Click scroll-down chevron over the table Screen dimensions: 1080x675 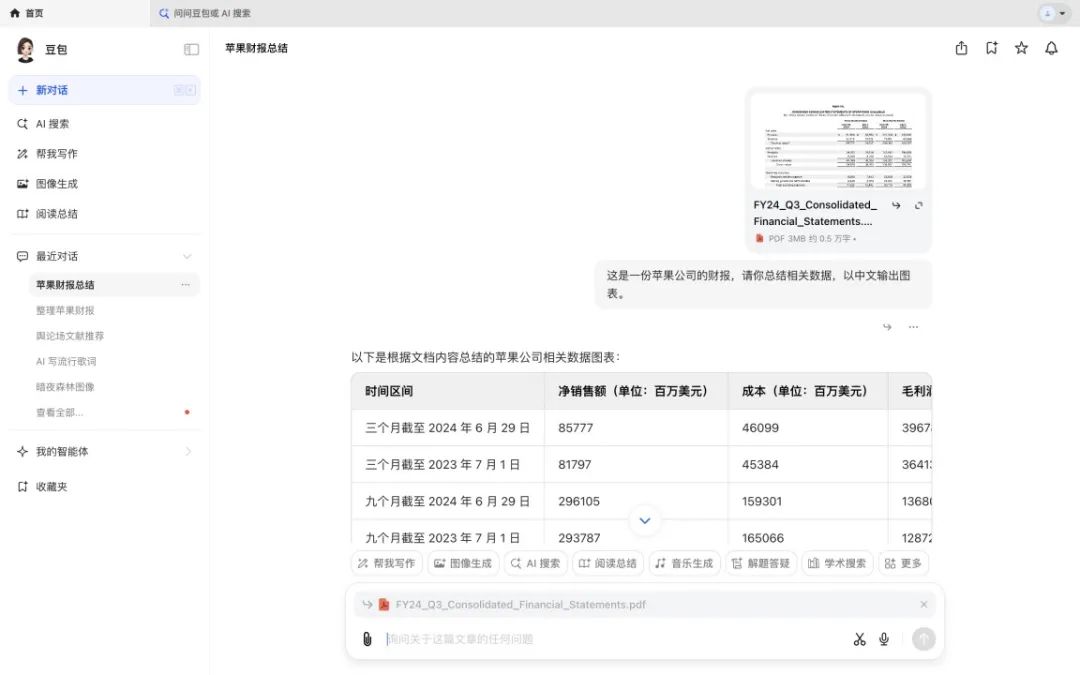click(645, 521)
